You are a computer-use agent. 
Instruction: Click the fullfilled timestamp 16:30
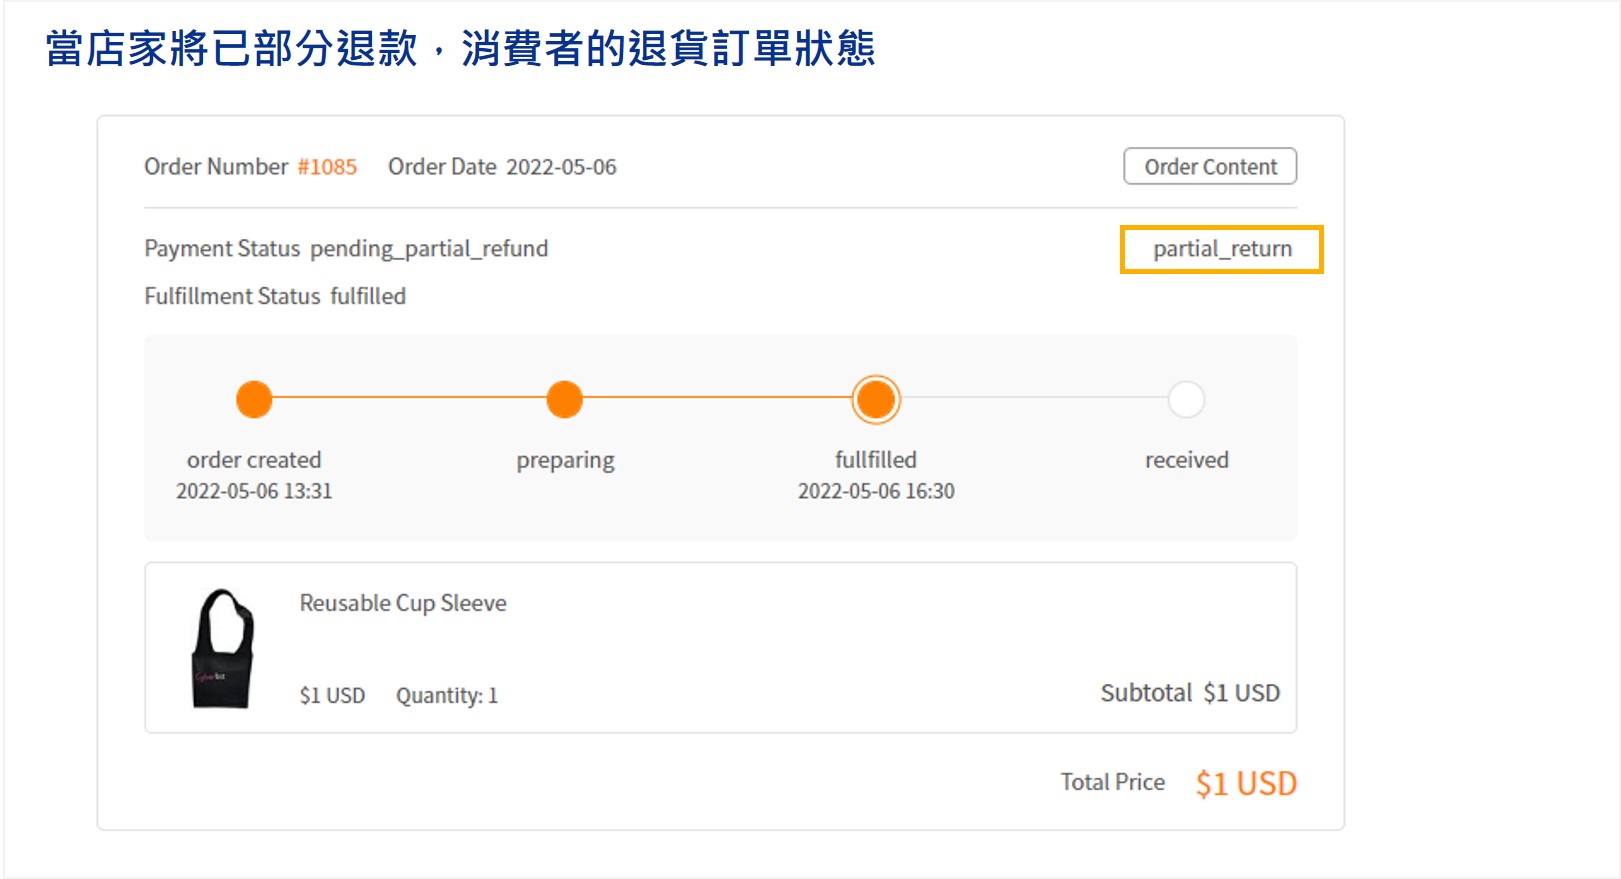(876, 491)
